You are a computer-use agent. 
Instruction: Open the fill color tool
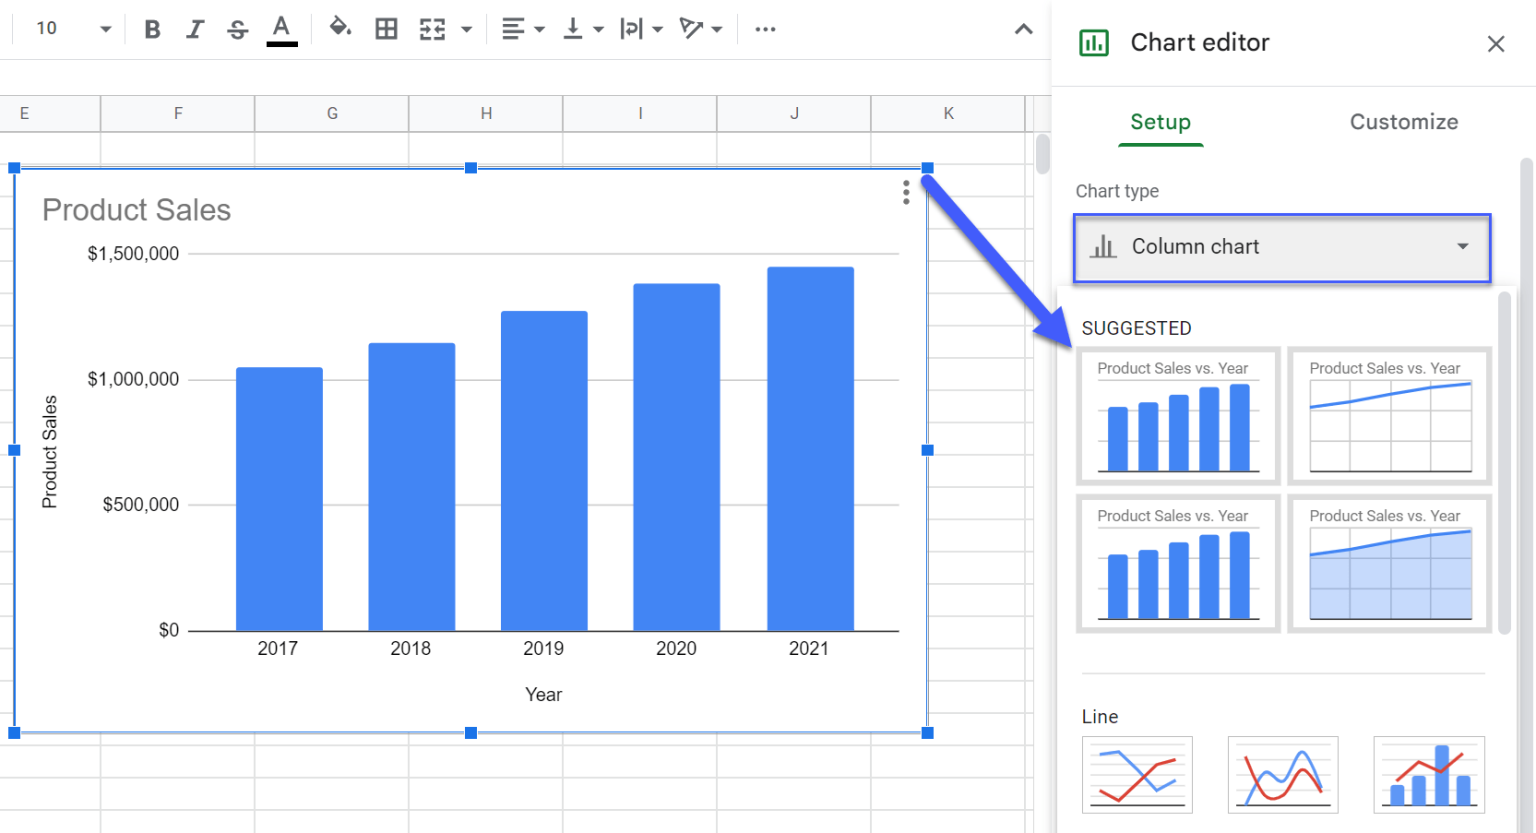pos(340,28)
